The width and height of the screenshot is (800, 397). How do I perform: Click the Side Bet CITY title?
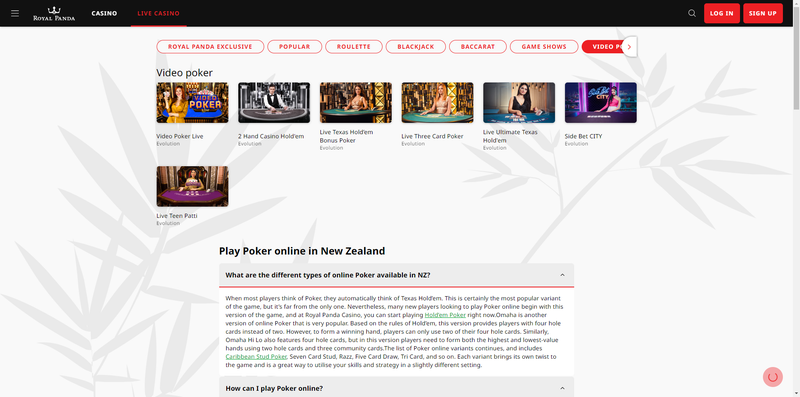tap(583, 136)
